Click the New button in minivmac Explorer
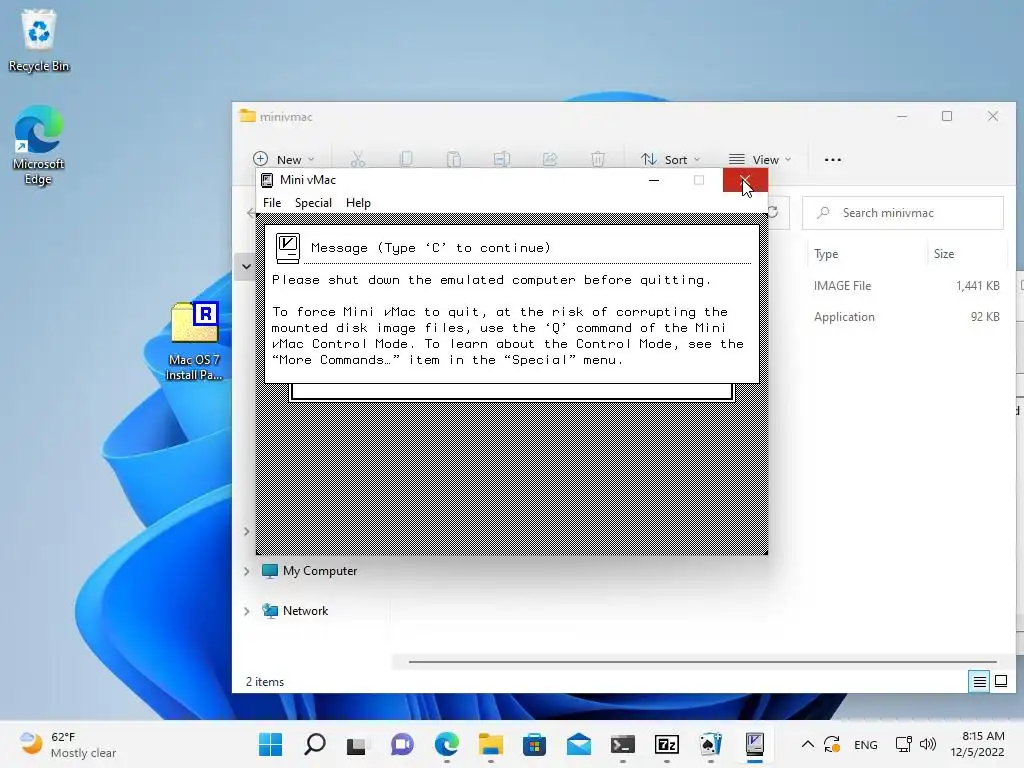1024x768 pixels. click(284, 159)
